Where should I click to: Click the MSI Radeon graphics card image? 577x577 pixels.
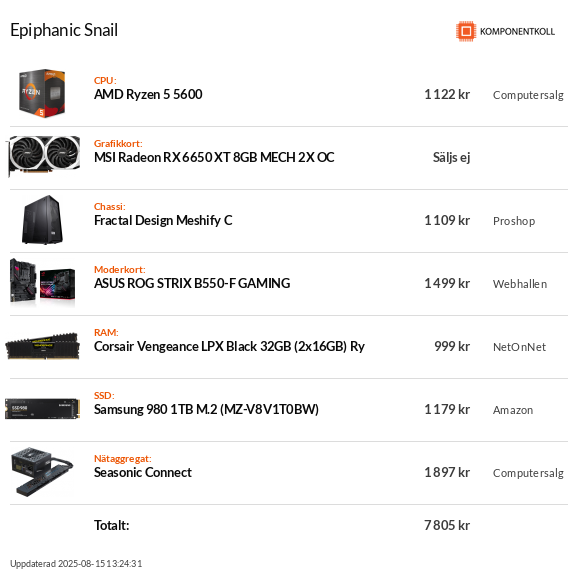coord(44,156)
